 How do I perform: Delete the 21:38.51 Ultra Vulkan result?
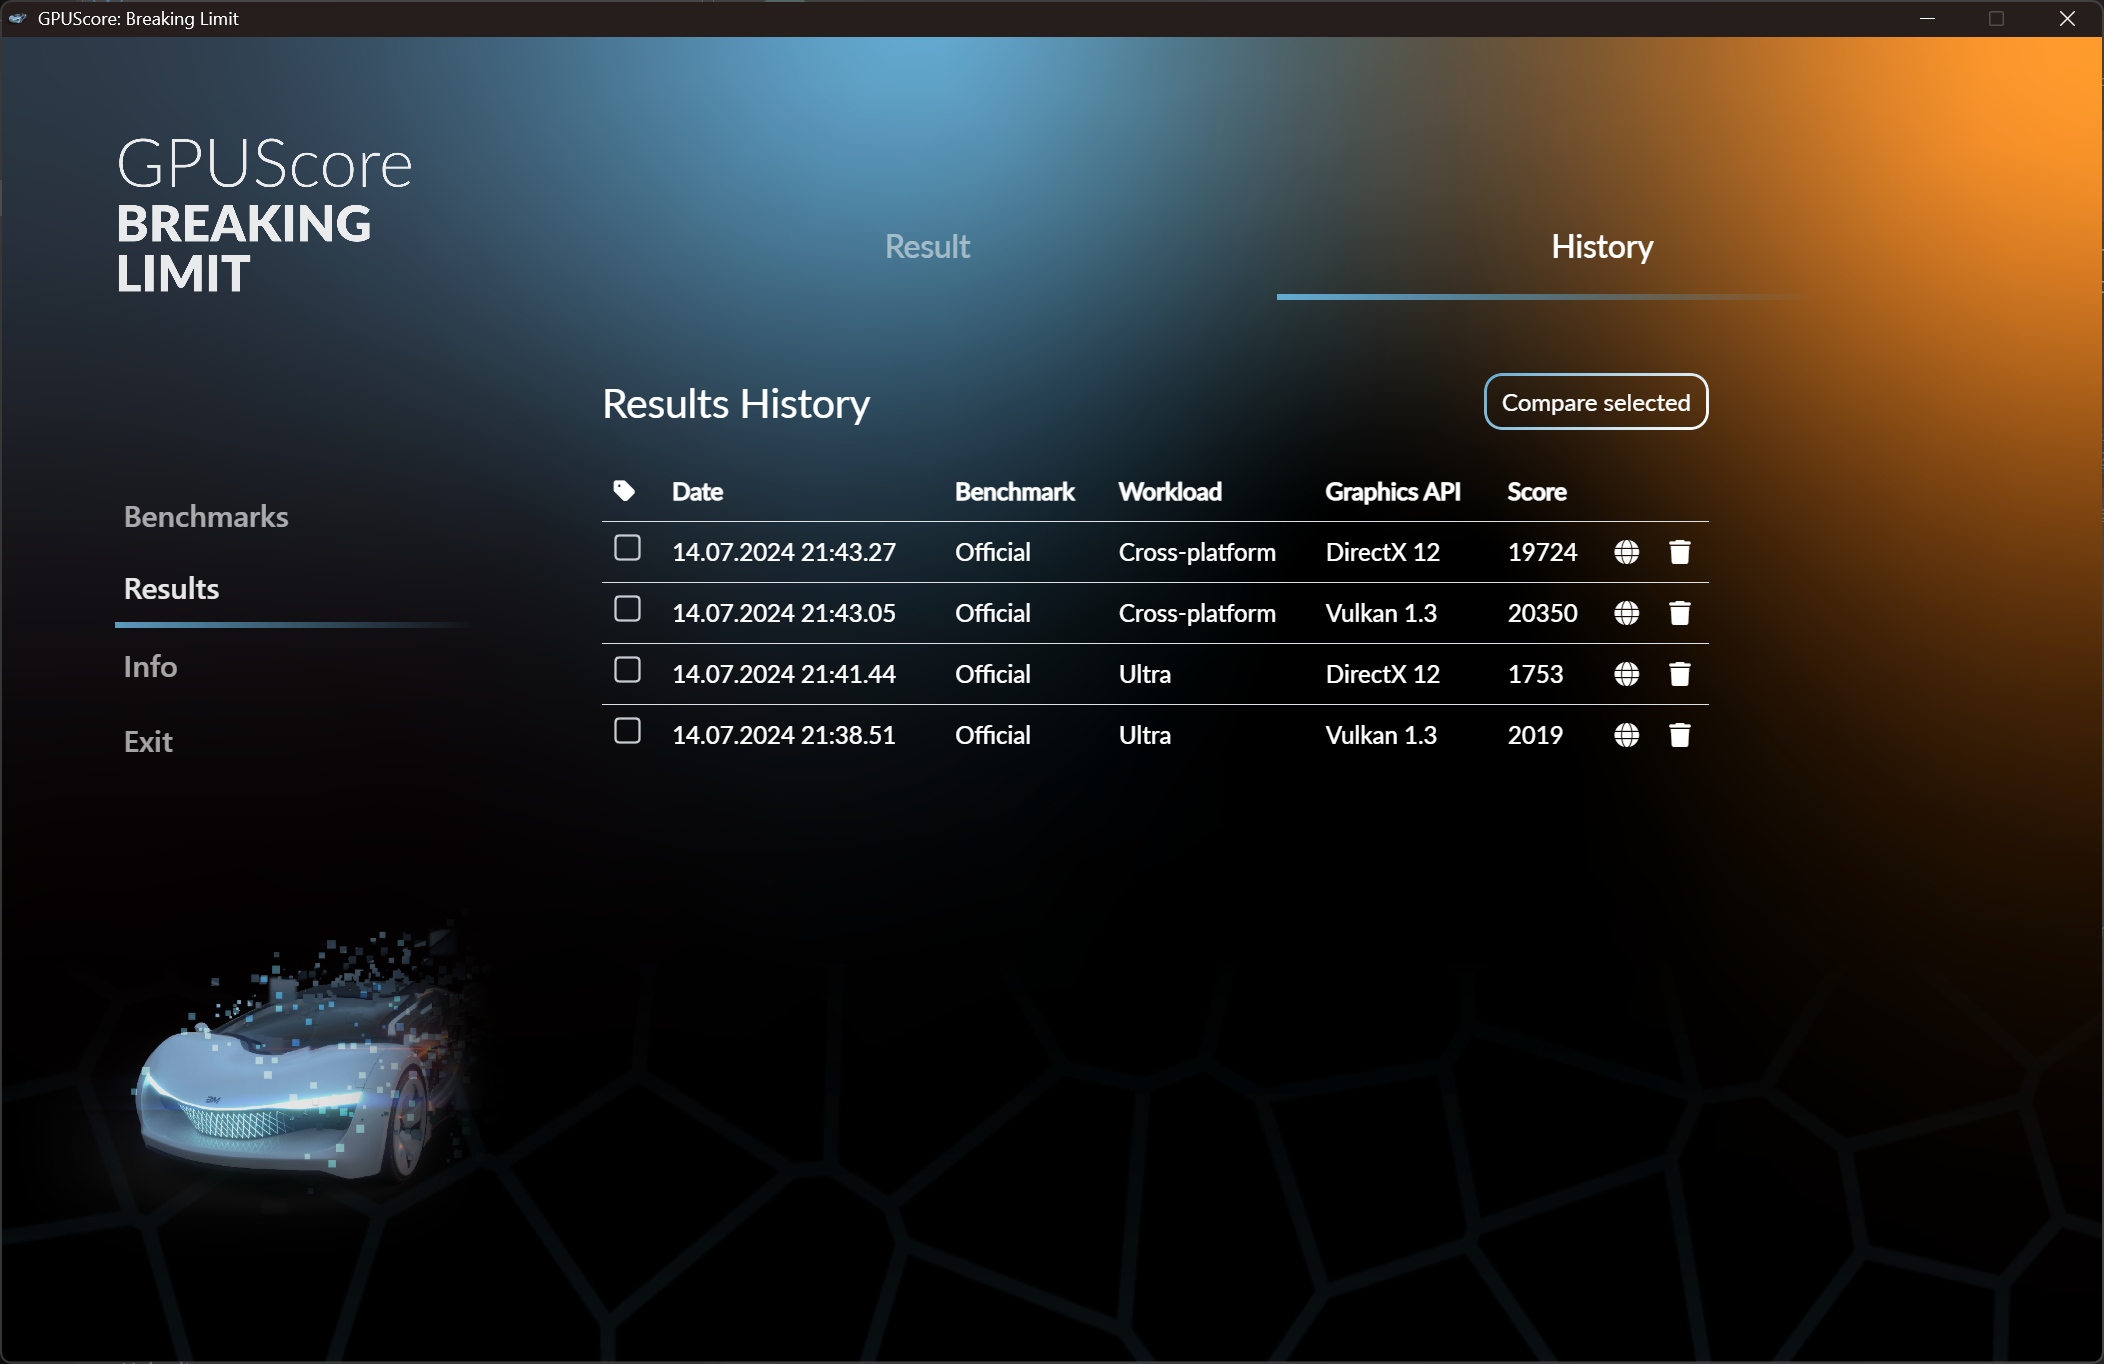[1679, 735]
